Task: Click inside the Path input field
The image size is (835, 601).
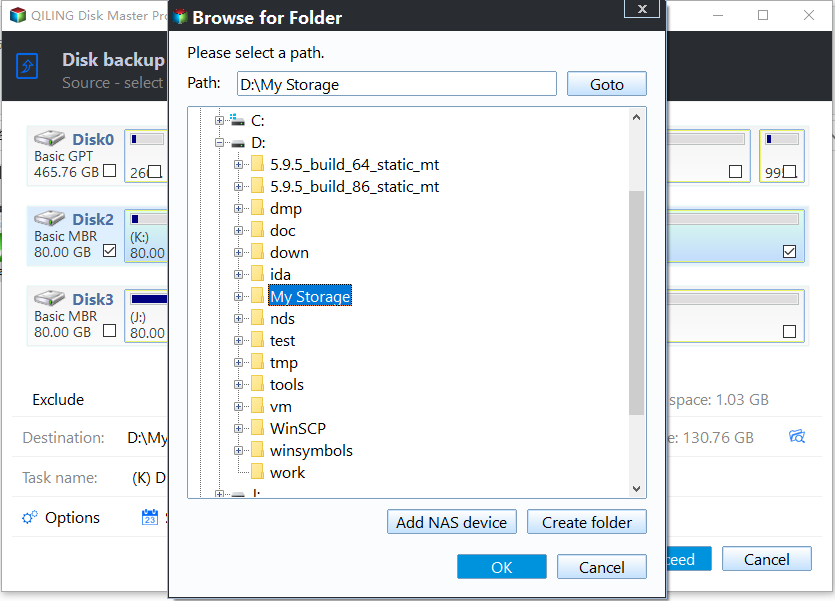Action: 397,84
